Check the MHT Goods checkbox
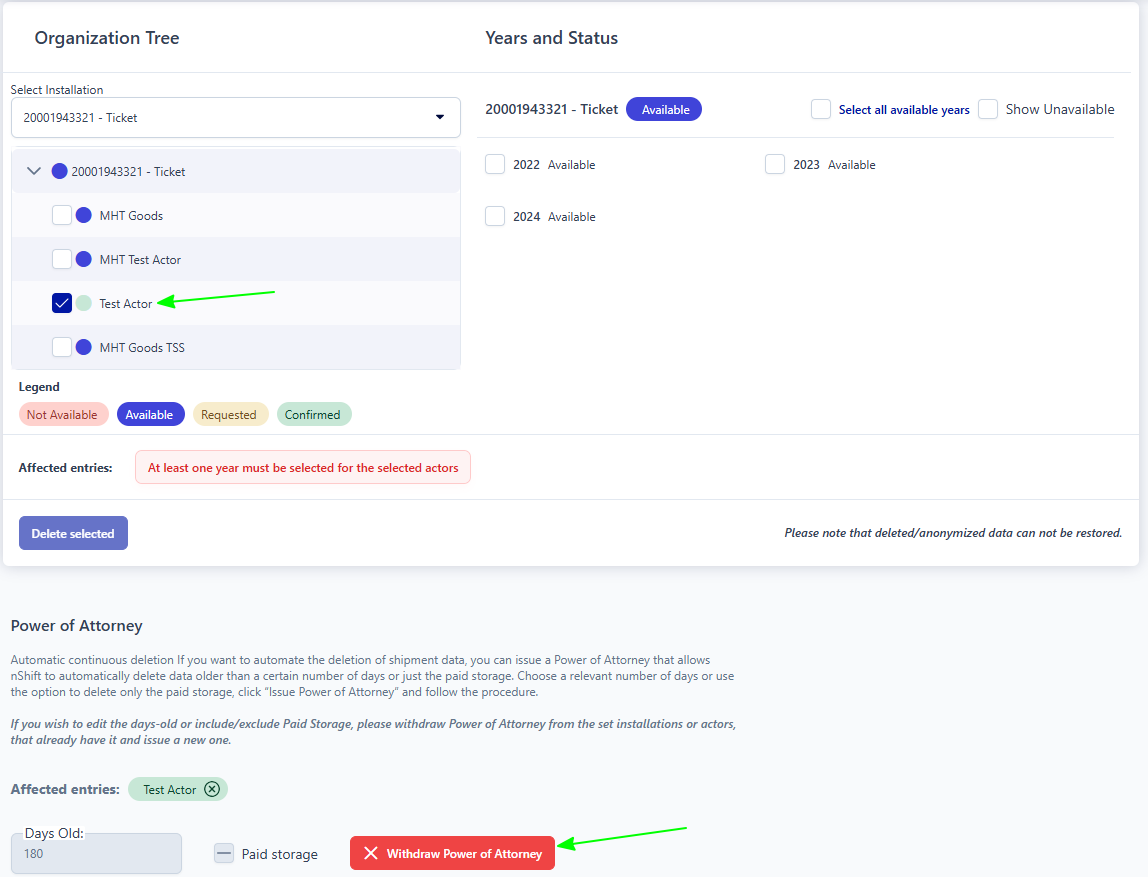Screen dimensions: 1148x877 pos(62,215)
